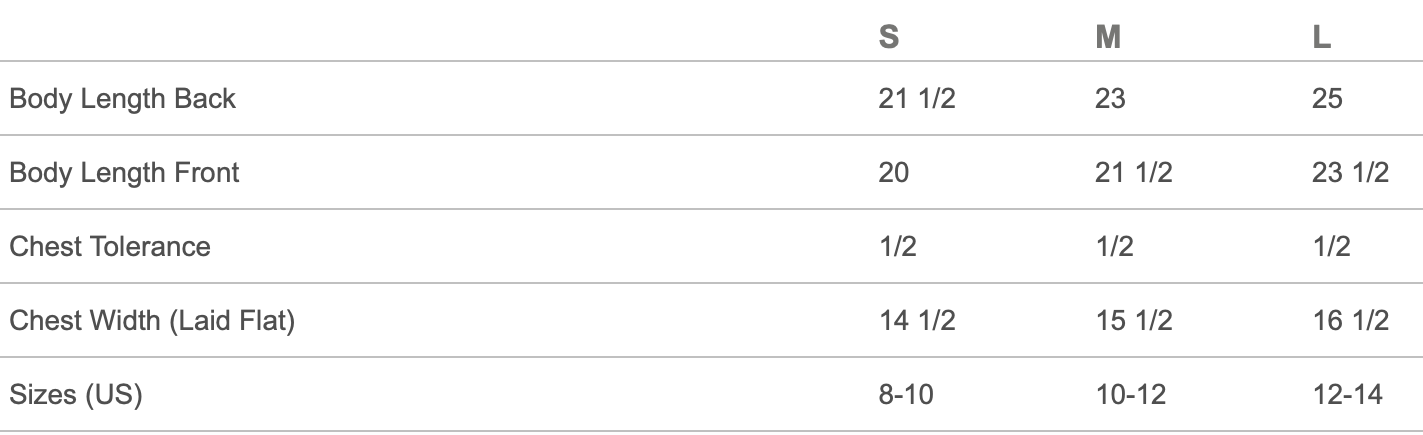Select the US size range 8-10
This screenshot has height=435, width=1423.
point(906,395)
